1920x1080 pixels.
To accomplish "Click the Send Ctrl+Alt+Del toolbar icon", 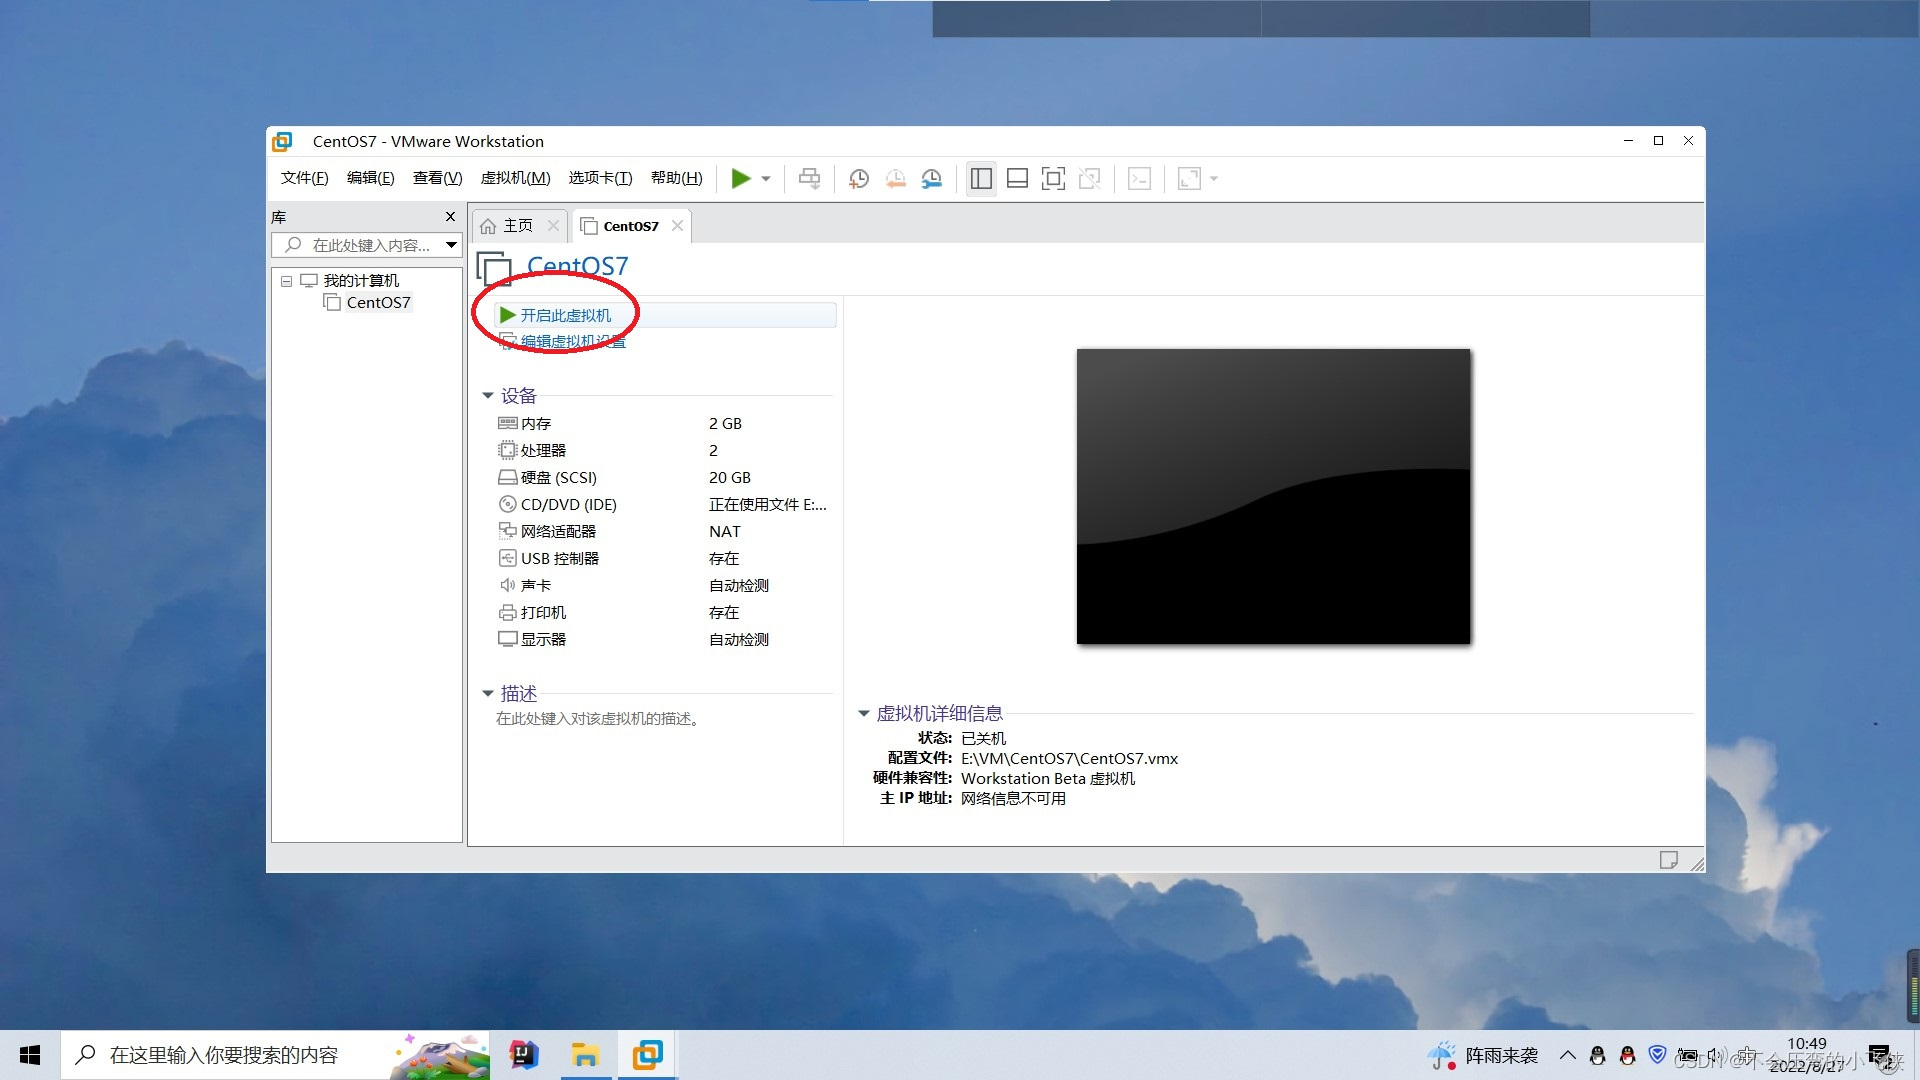I will [809, 179].
